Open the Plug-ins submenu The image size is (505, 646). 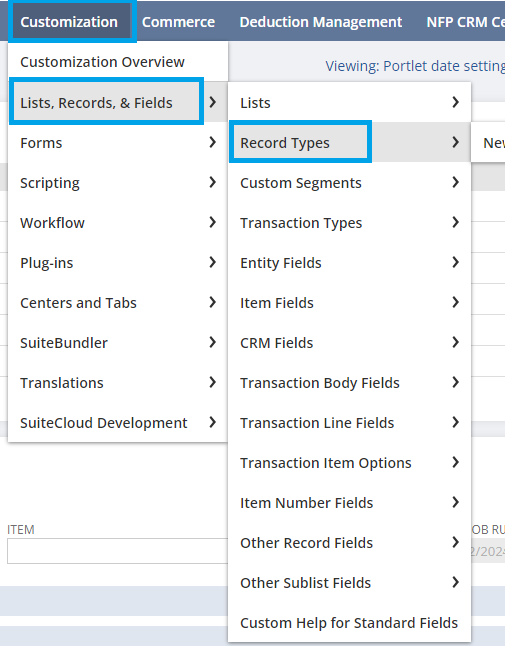tap(118, 262)
